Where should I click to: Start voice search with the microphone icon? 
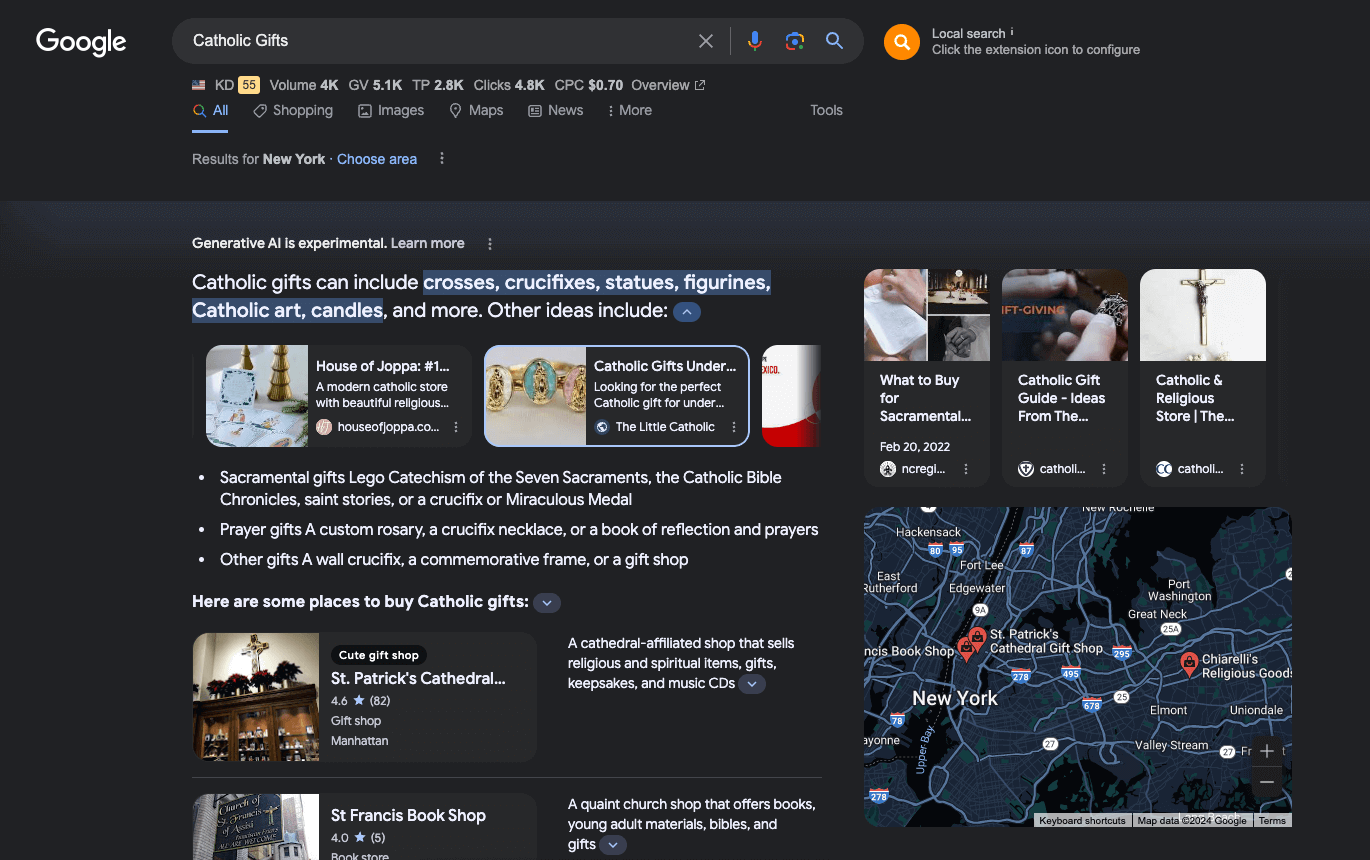pyautogui.click(x=755, y=41)
